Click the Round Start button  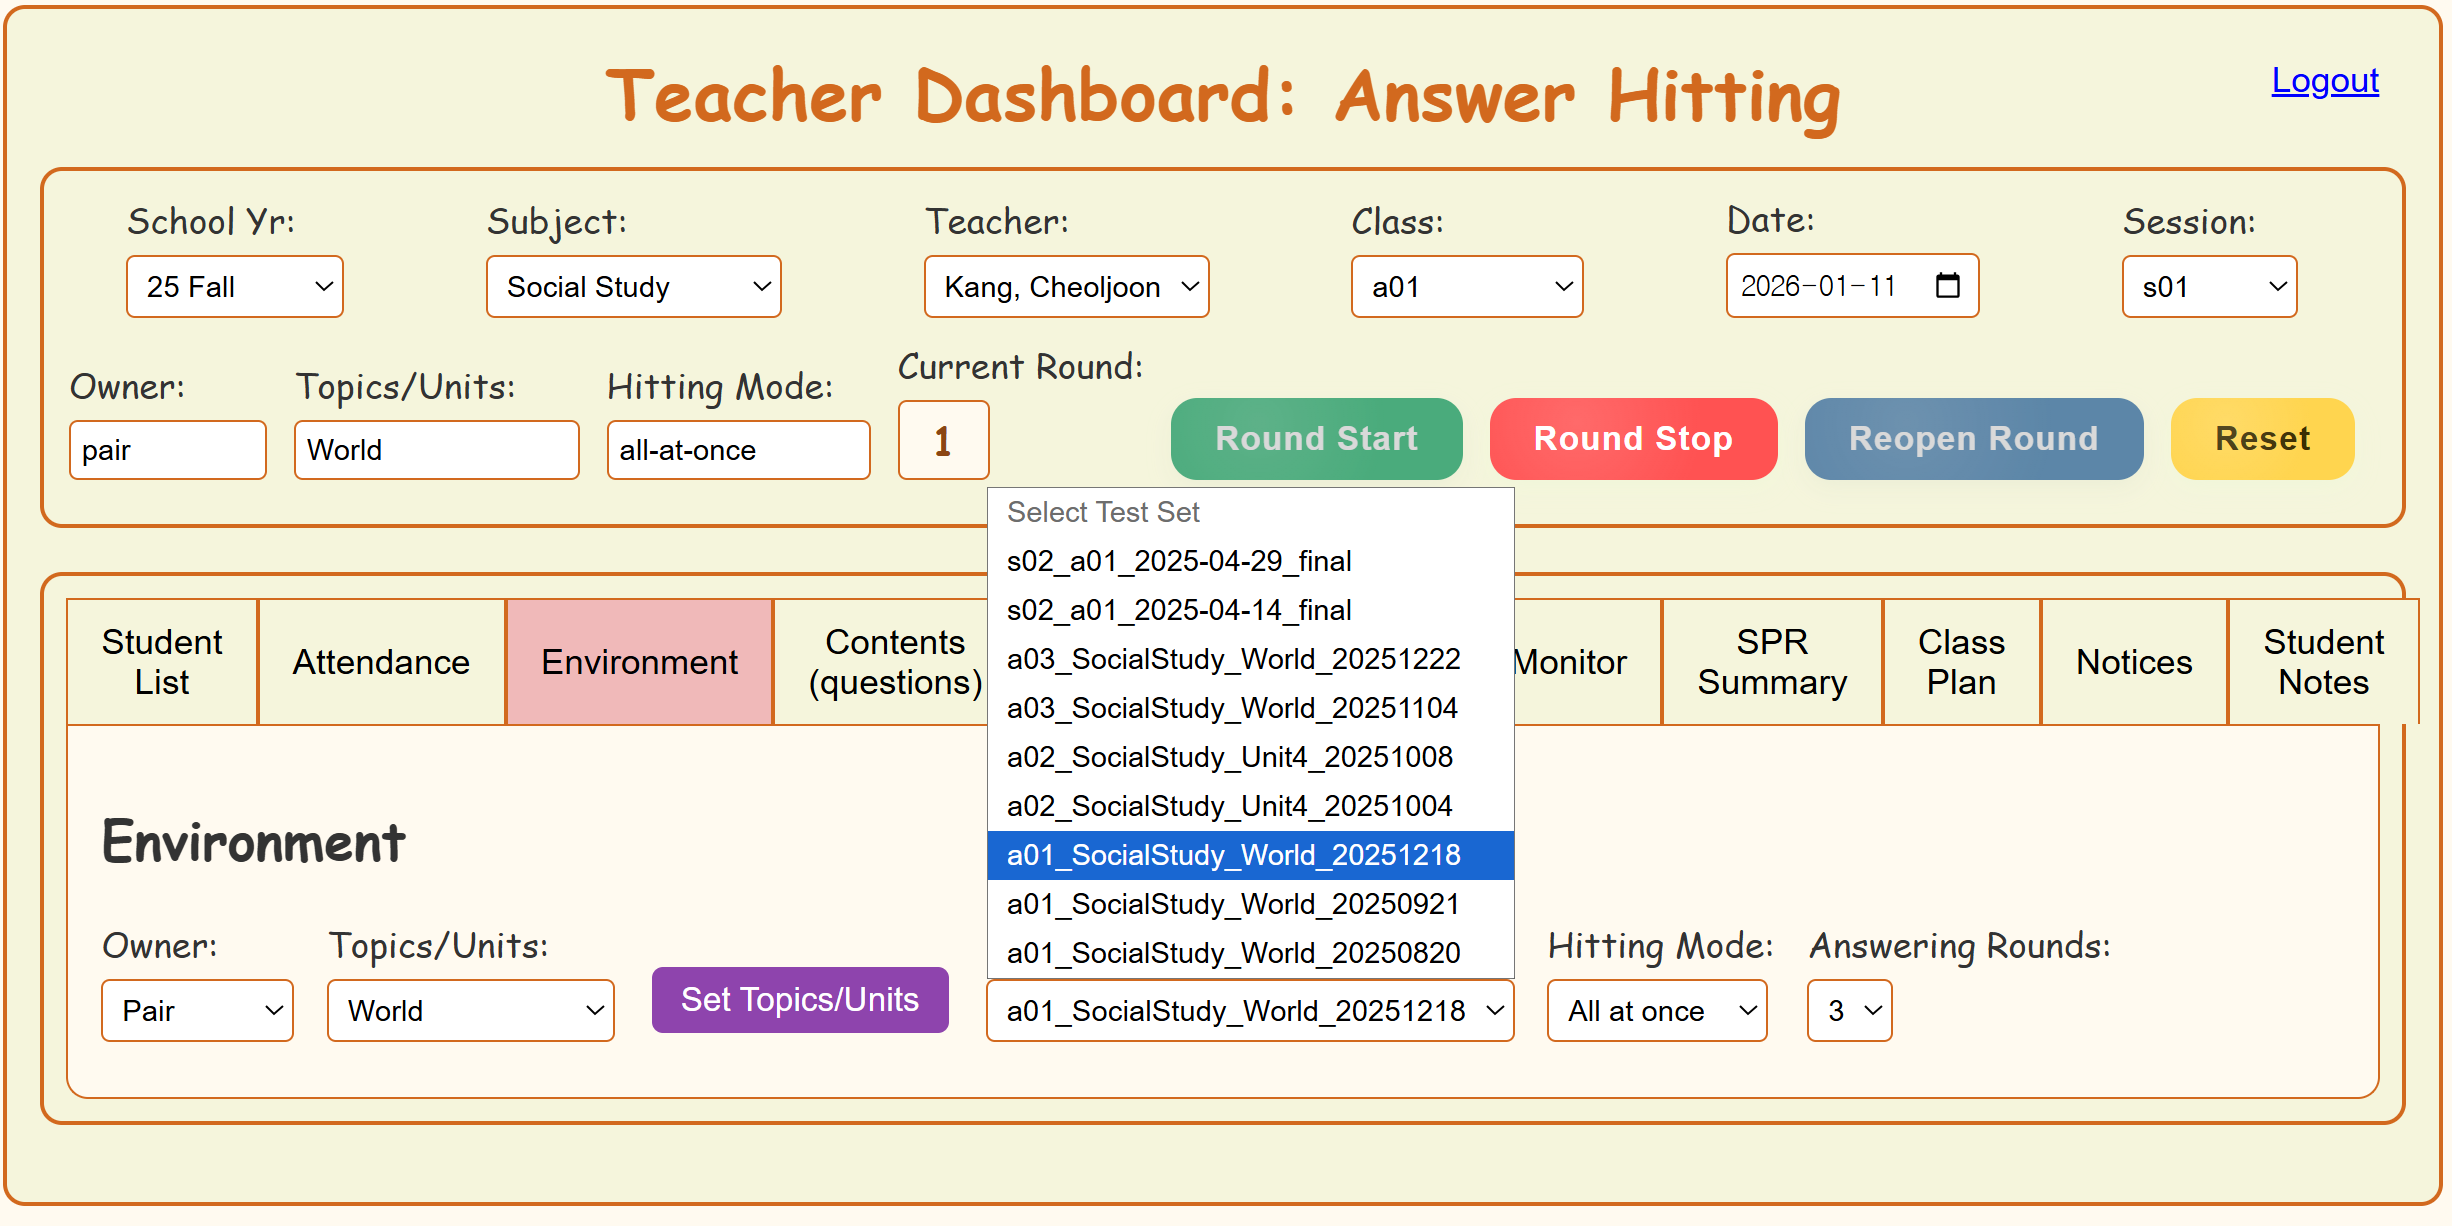[x=1316, y=439]
